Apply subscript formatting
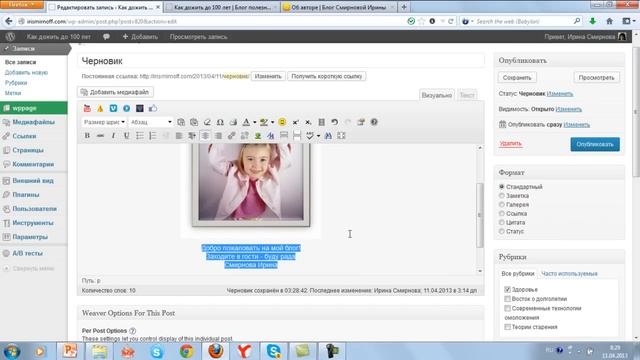This screenshot has width=640, height=360. click(308, 122)
